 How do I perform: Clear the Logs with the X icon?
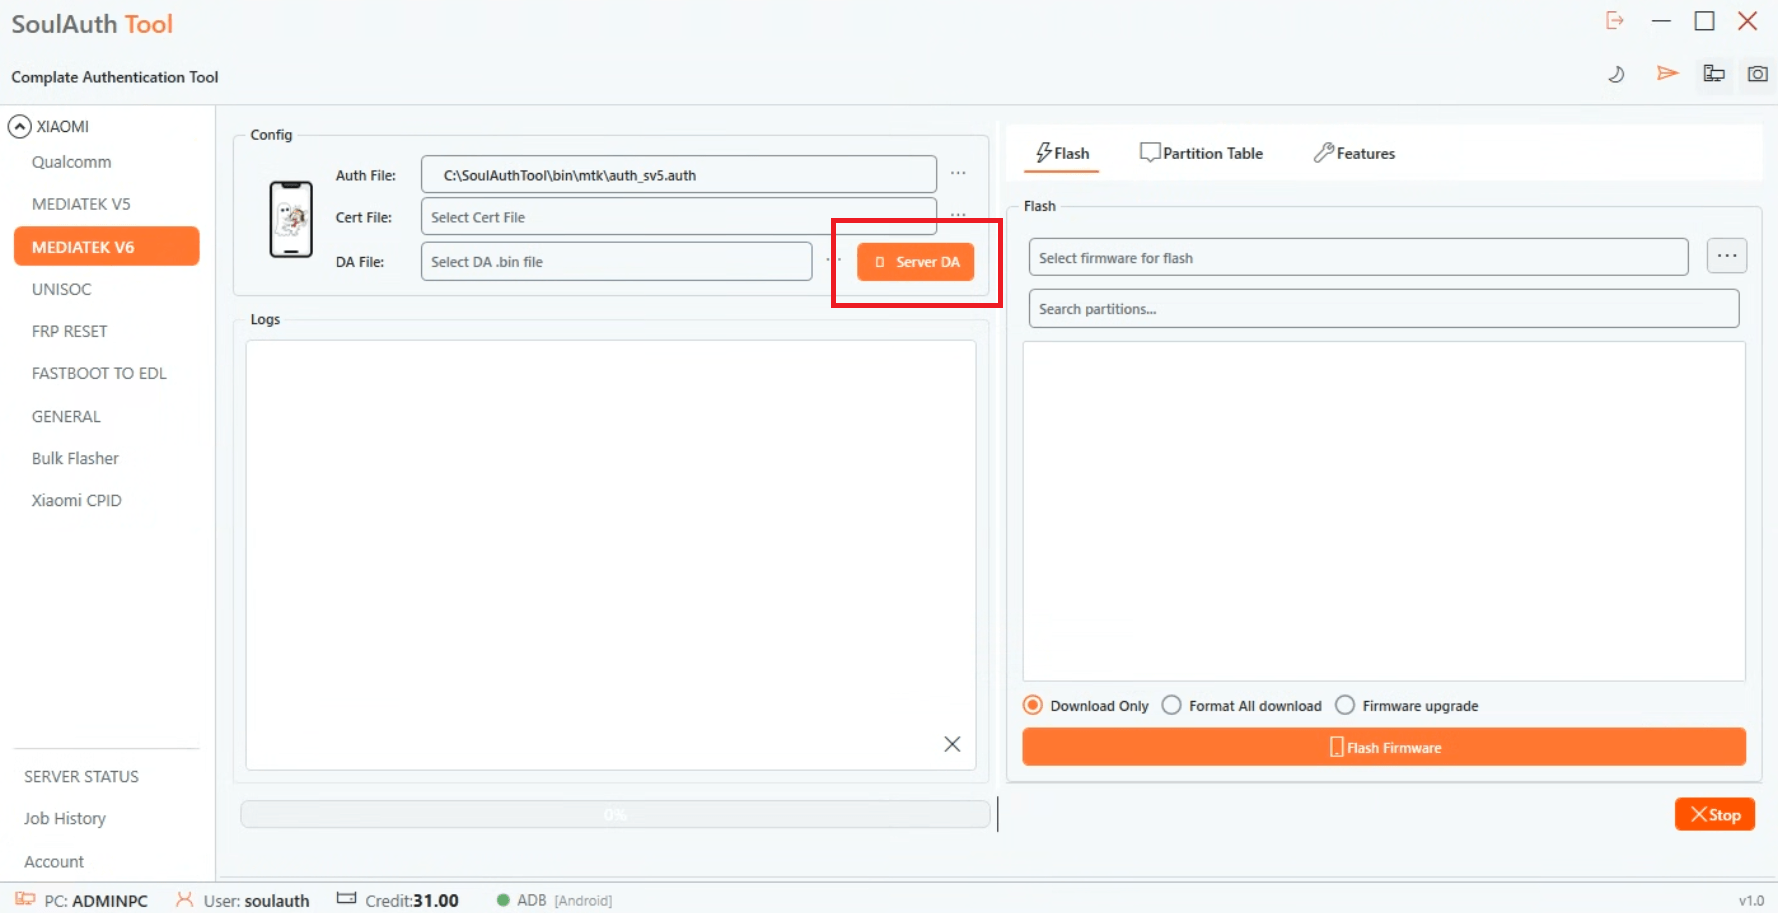[952, 744]
